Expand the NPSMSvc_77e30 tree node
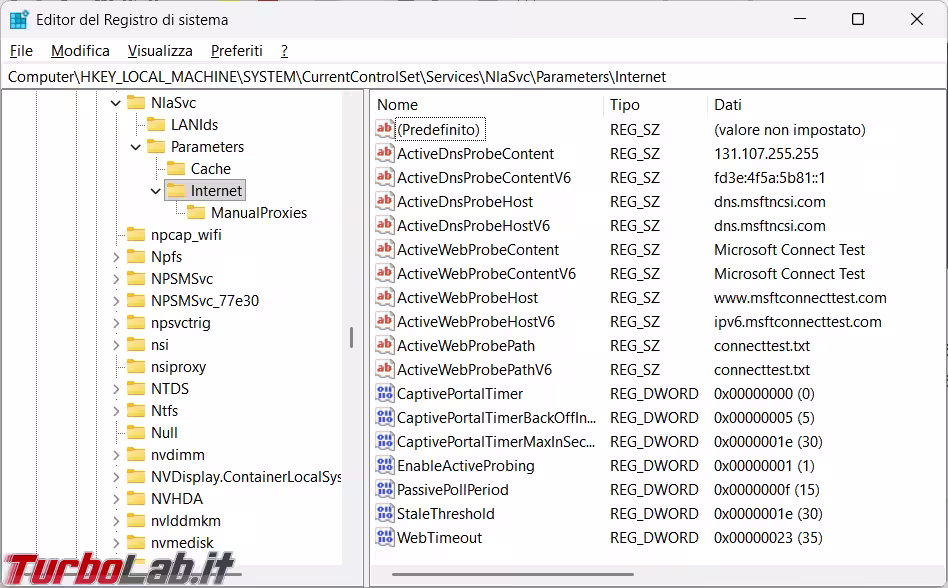This screenshot has height=588, width=948. pos(115,301)
